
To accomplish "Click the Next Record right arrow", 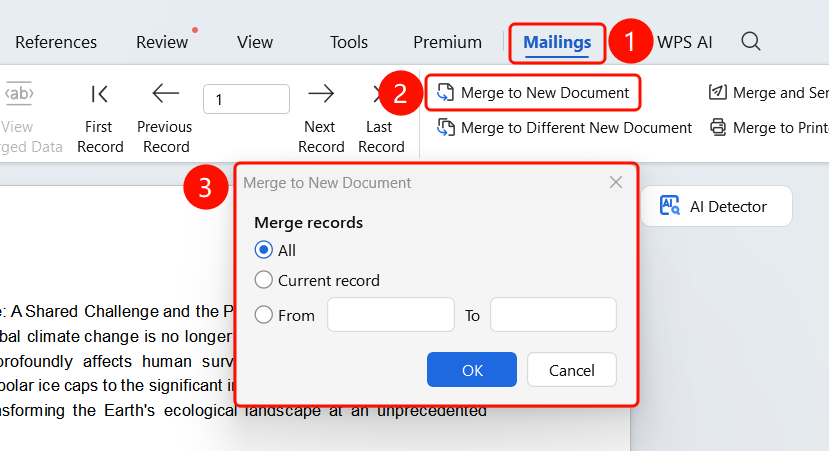I will click(x=321, y=94).
